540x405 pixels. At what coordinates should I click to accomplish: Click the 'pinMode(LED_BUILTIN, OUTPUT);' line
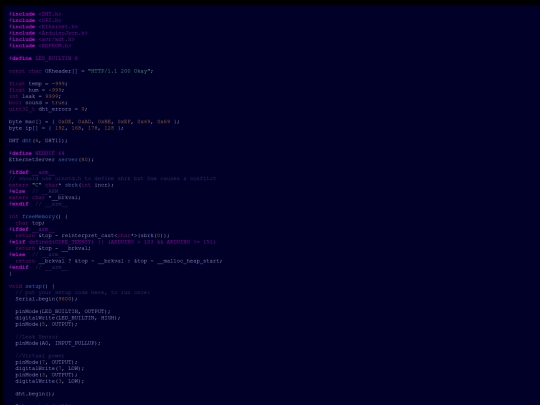63,311
